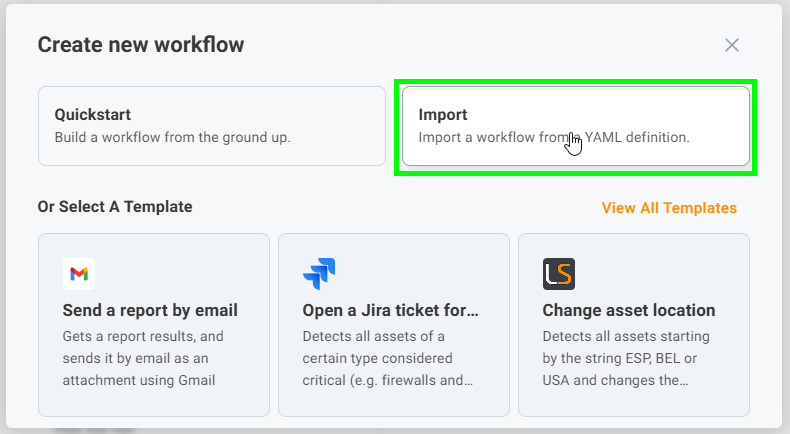Viewport: 790px width, 434px height.
Task: Select the Import workflow card
Action: click(575, 125)
